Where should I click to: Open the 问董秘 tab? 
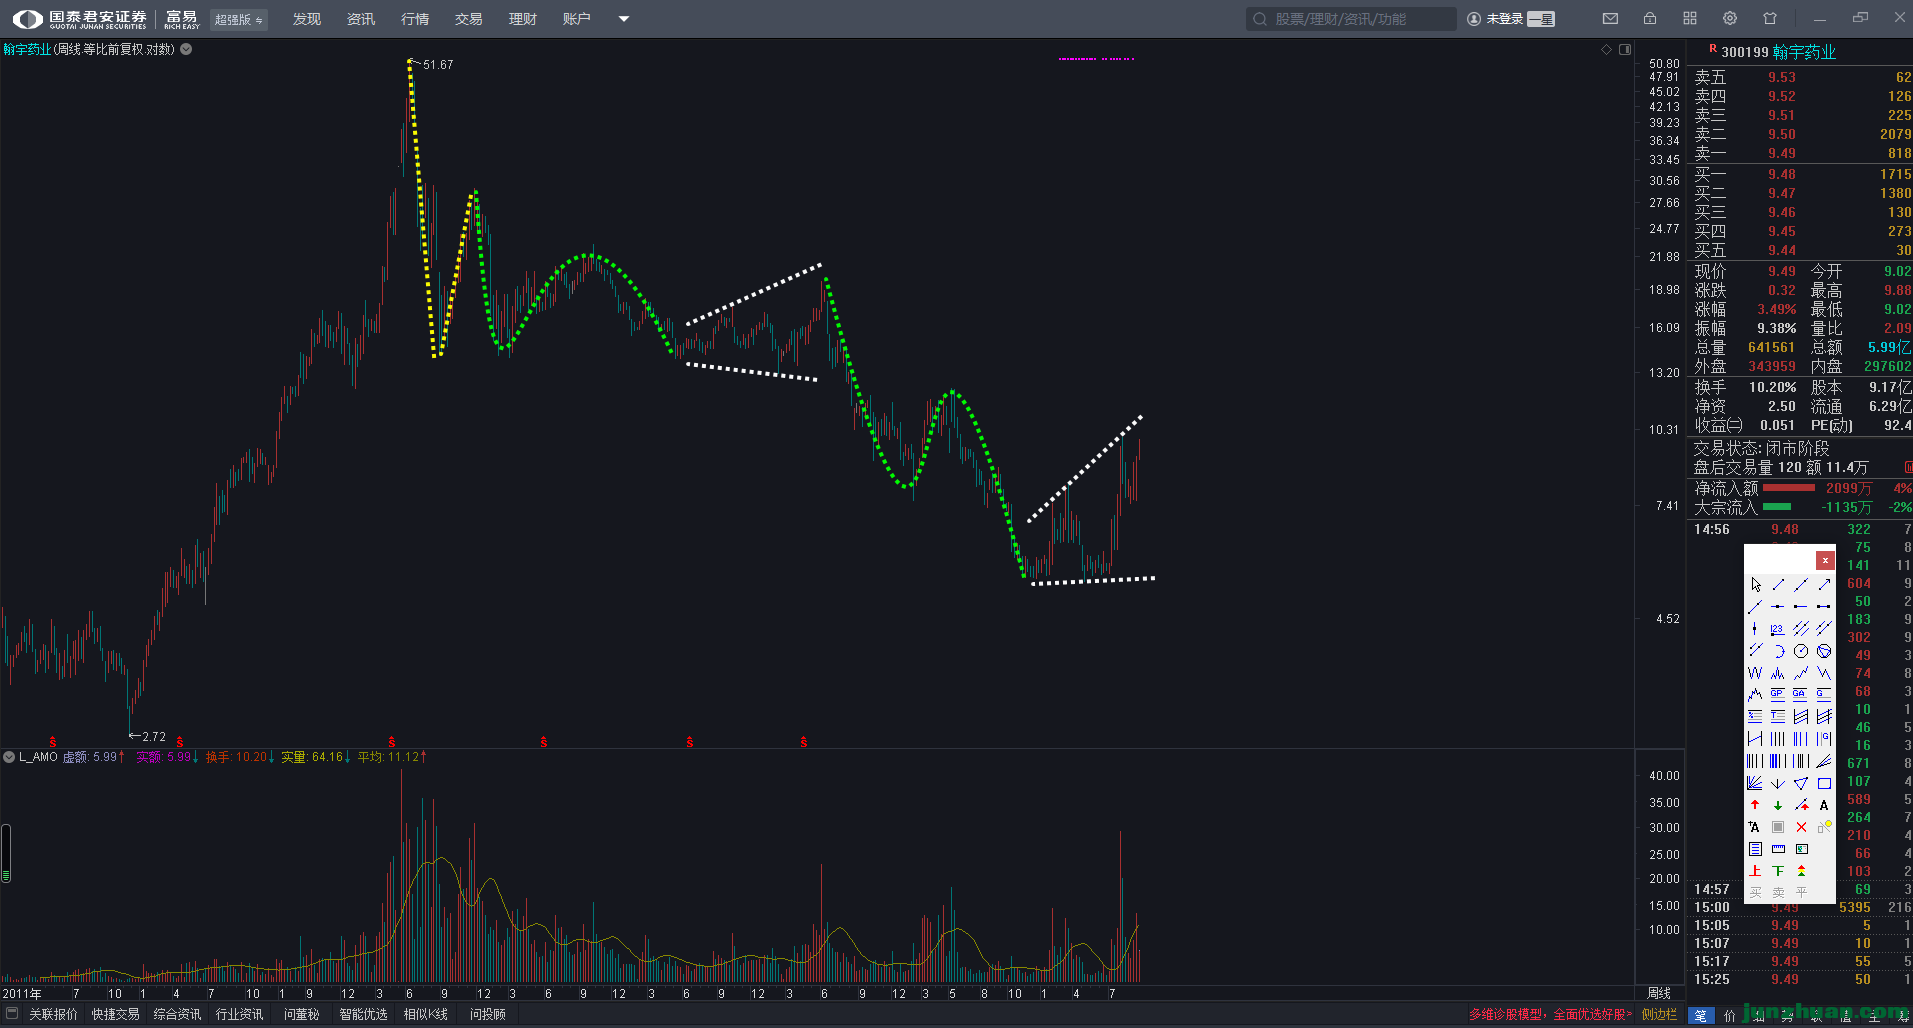[x=301, y=1014]
